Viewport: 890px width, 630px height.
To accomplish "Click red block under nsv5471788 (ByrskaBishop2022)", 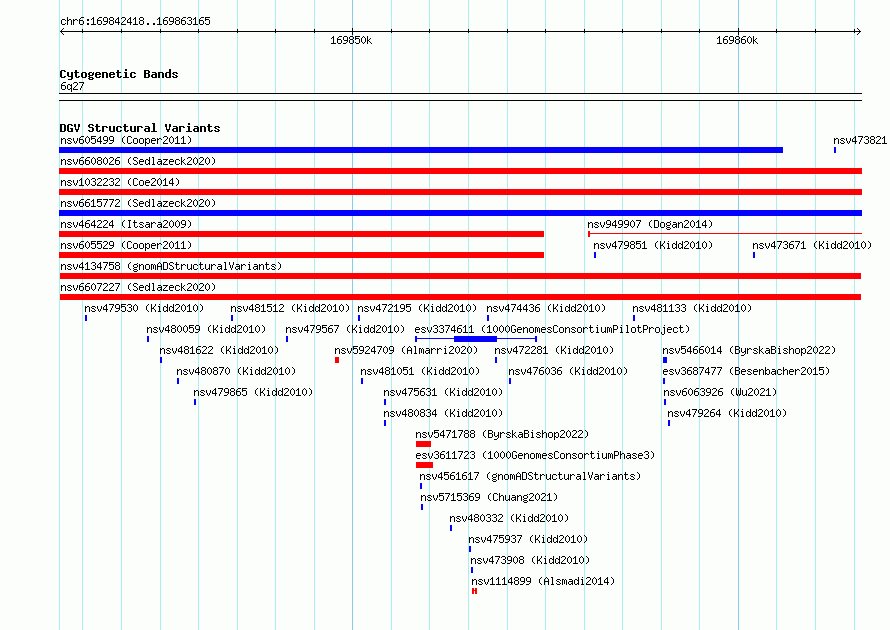I will pyautogui.click(x=423, y=444).
